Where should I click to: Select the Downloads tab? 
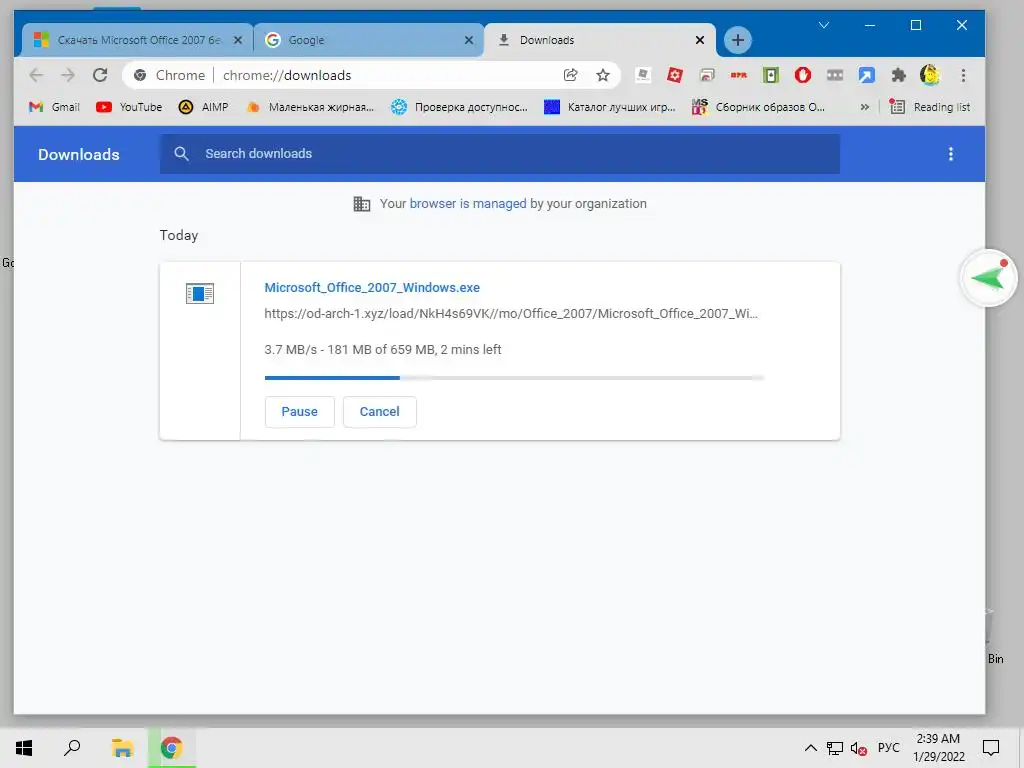point(600,40)
